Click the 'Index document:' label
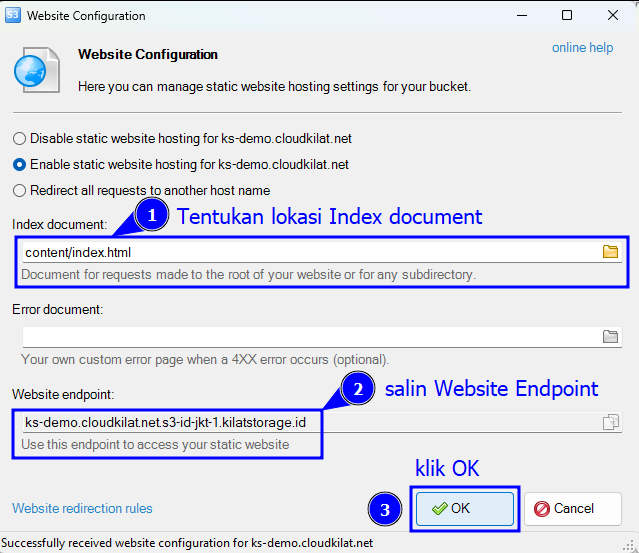 (59, 225)
